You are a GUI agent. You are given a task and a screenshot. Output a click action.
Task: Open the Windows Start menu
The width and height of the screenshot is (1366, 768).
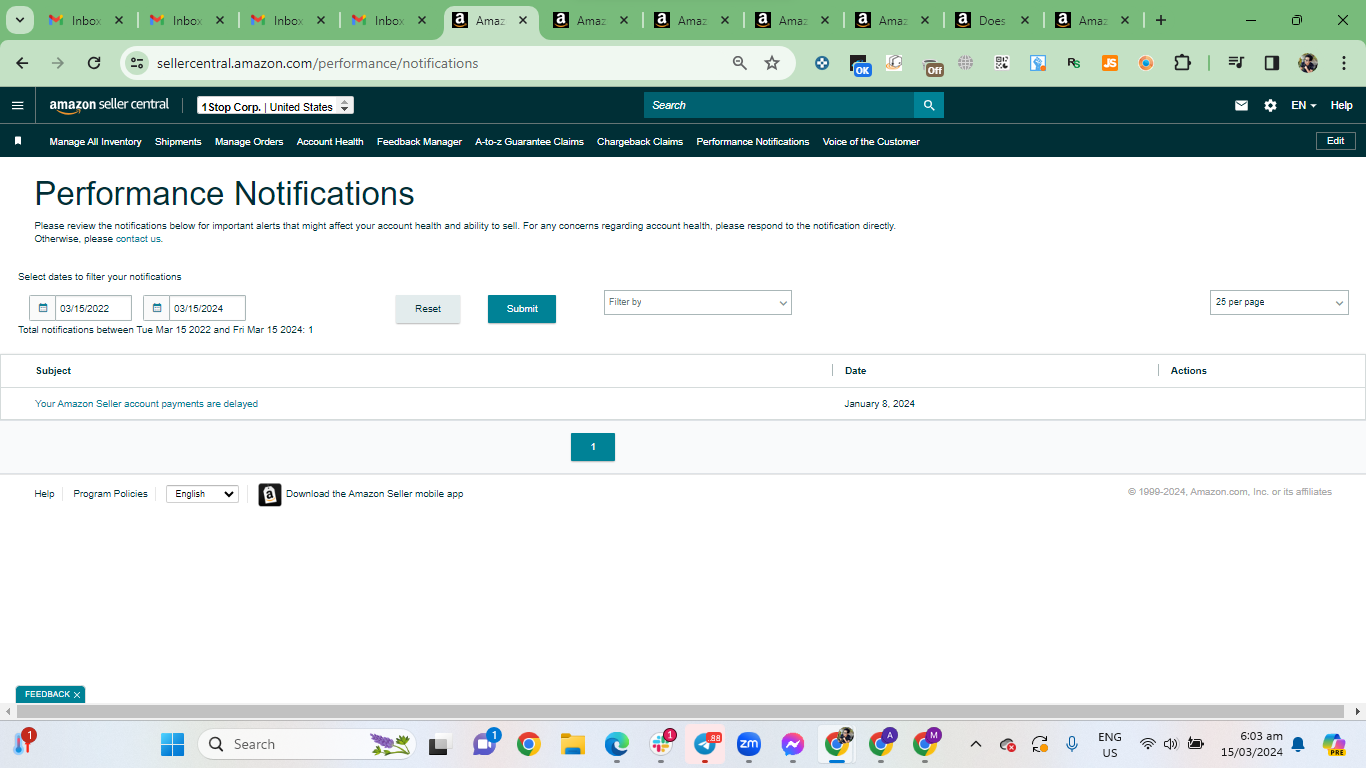click(173, 744)
